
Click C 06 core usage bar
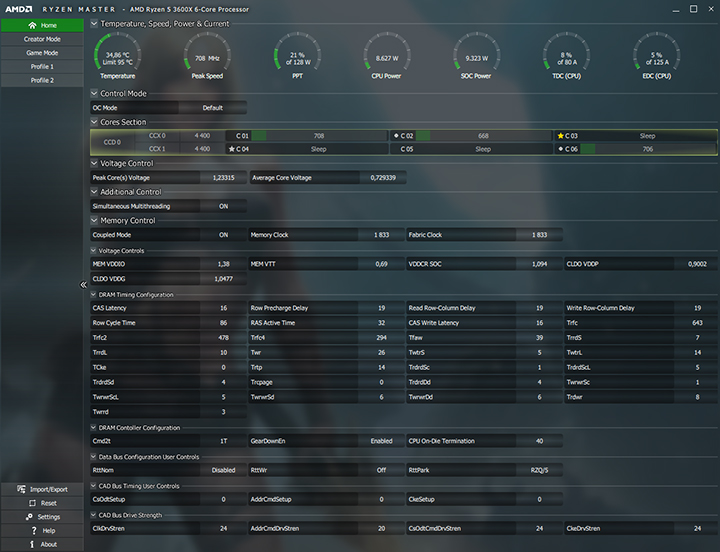click(648, 149)
